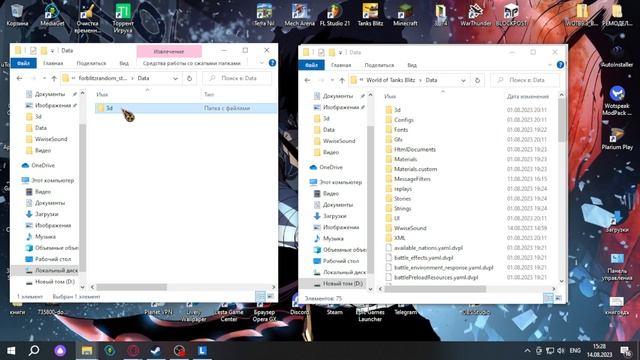Go back in the left Data window
Screen dimensions: 640x360
pyautogui.click(x=19, y=78)
